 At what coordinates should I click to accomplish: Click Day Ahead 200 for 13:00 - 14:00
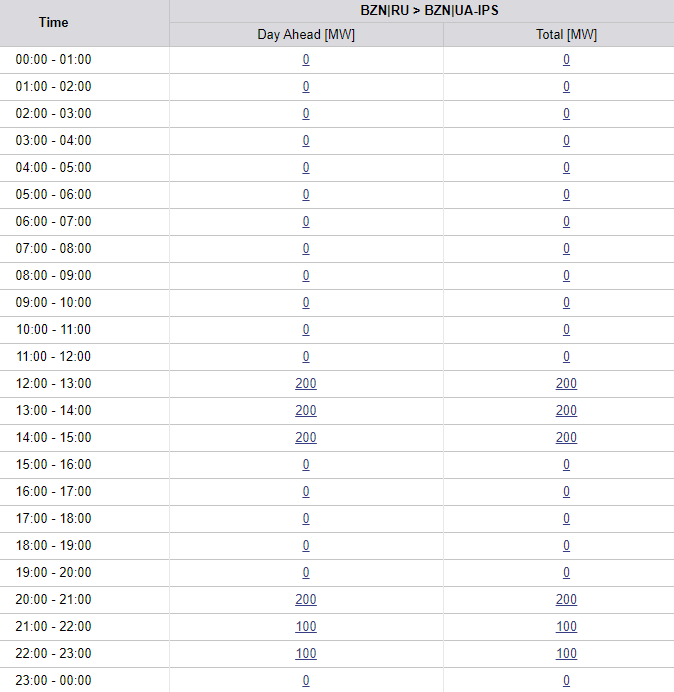coord(306,411)
